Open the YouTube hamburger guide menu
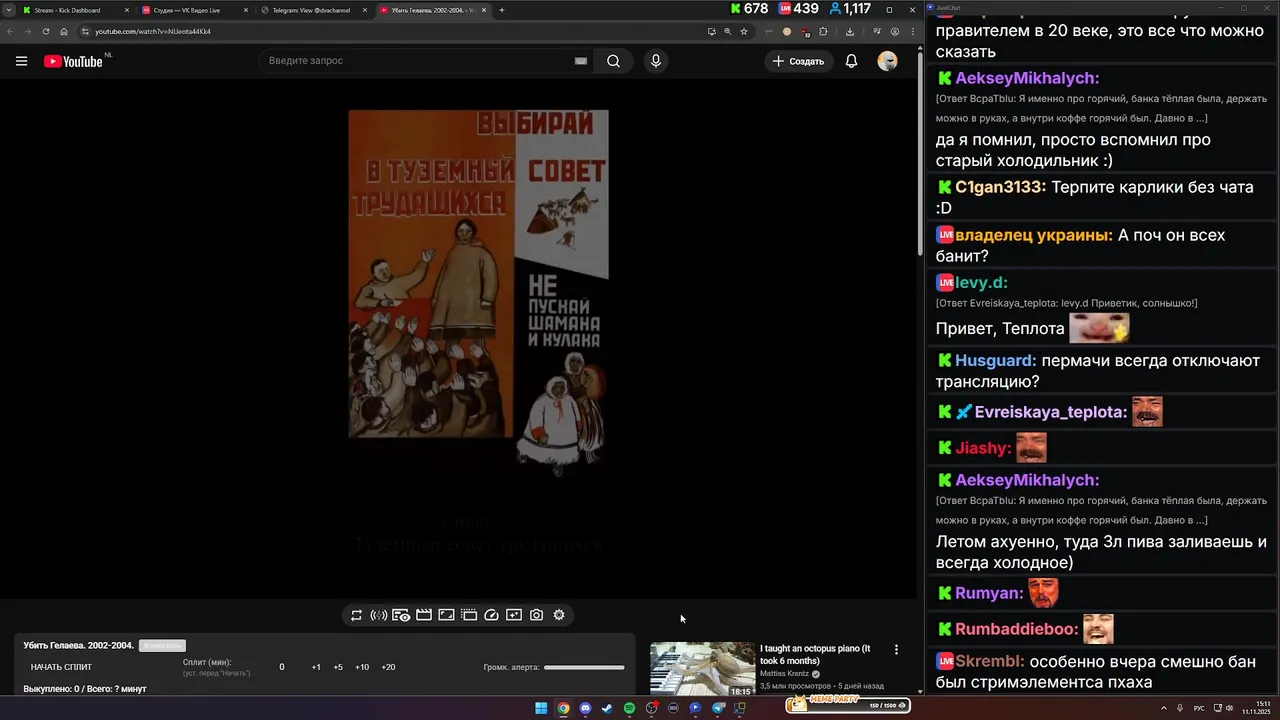The image size is (1280, 720). [x=21, y=61]
